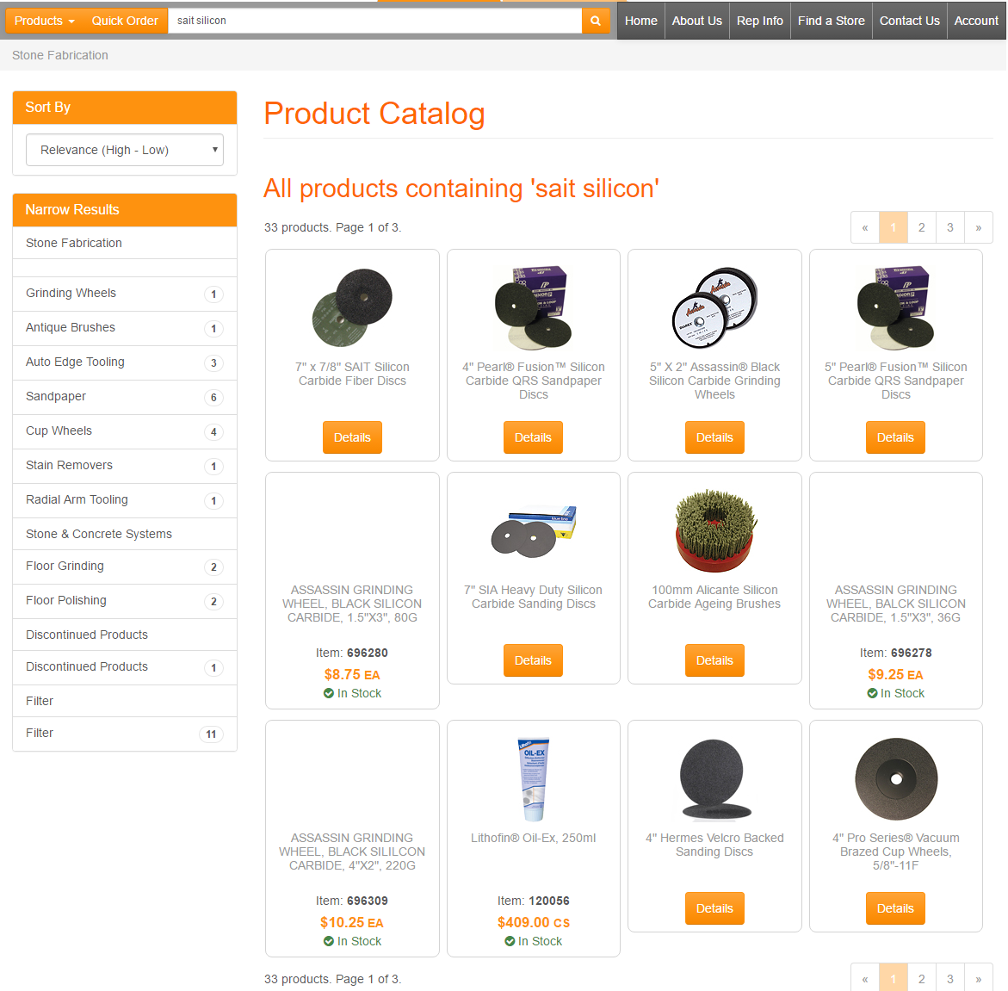The height and width of the screenshot is (991, 1008).
Task: Narrow results to Cup Wheels
Action: point(125,431)
